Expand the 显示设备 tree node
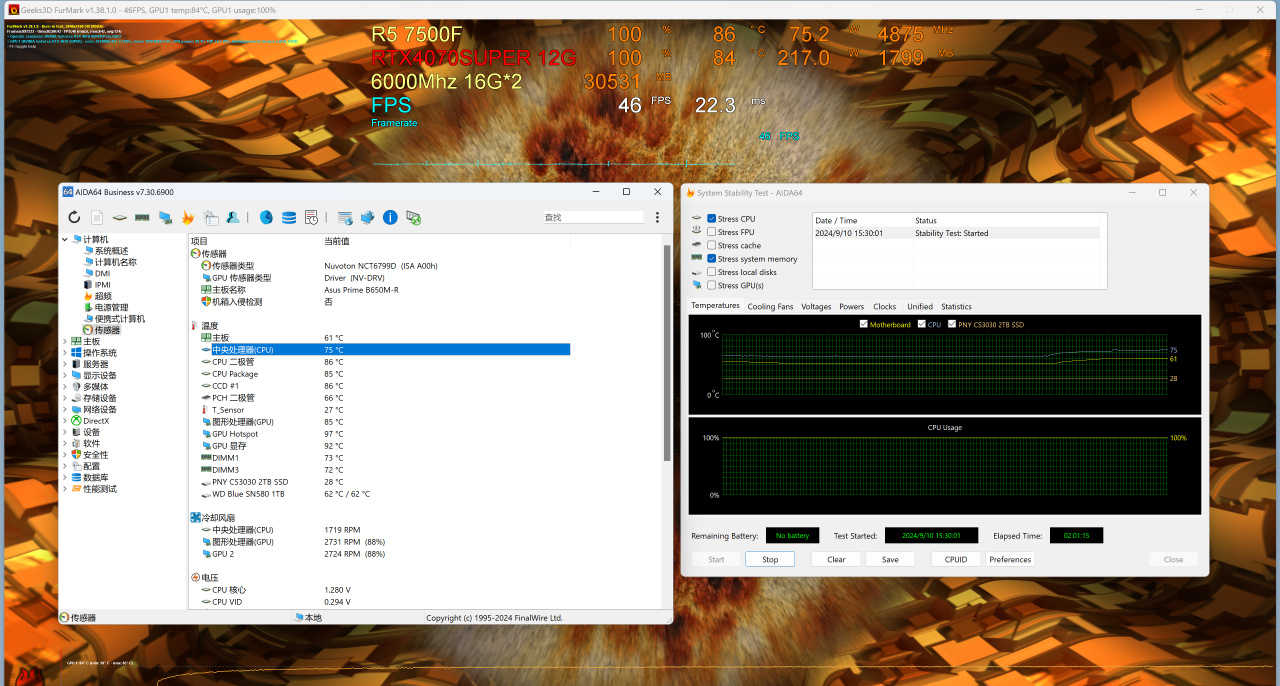Screen dimensions: 1280x686 (65, 375)
